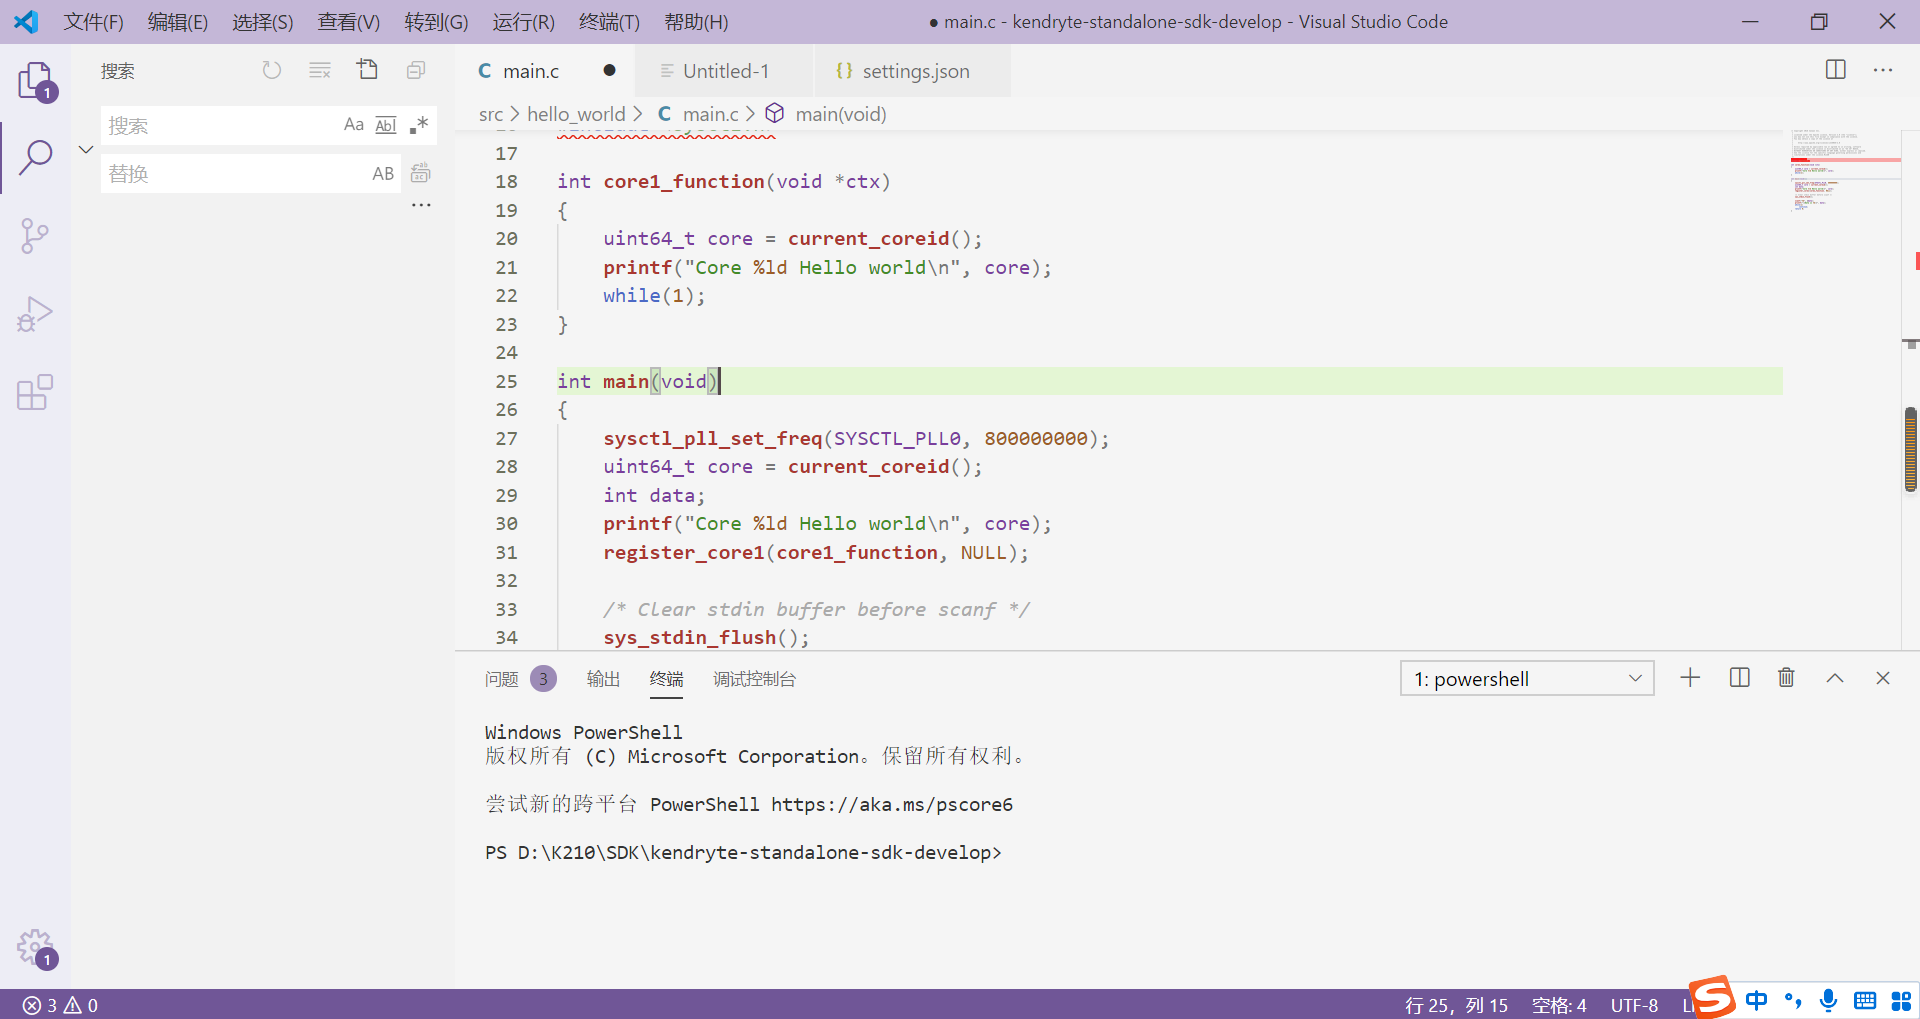1920x1019 pixels.
Task: Switch to the Untitled-1 tab
Action: coord(726,71)
